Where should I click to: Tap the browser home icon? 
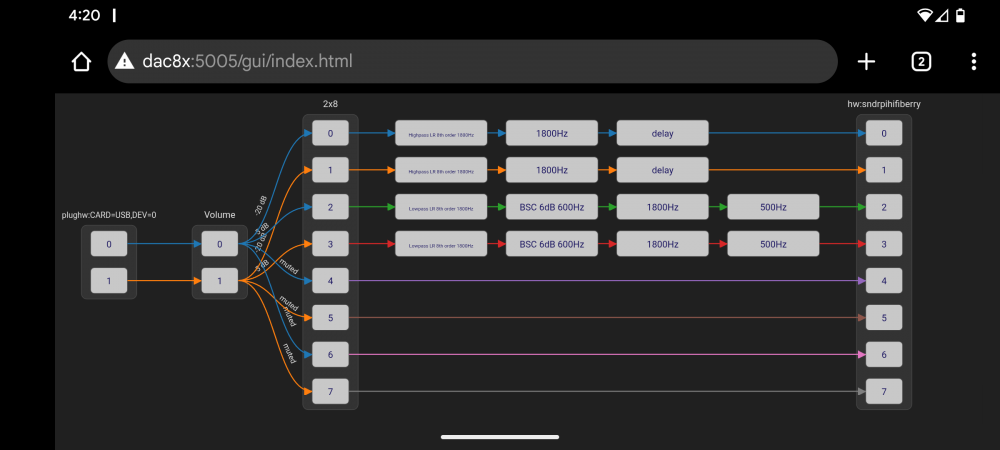tap(82, 61)
